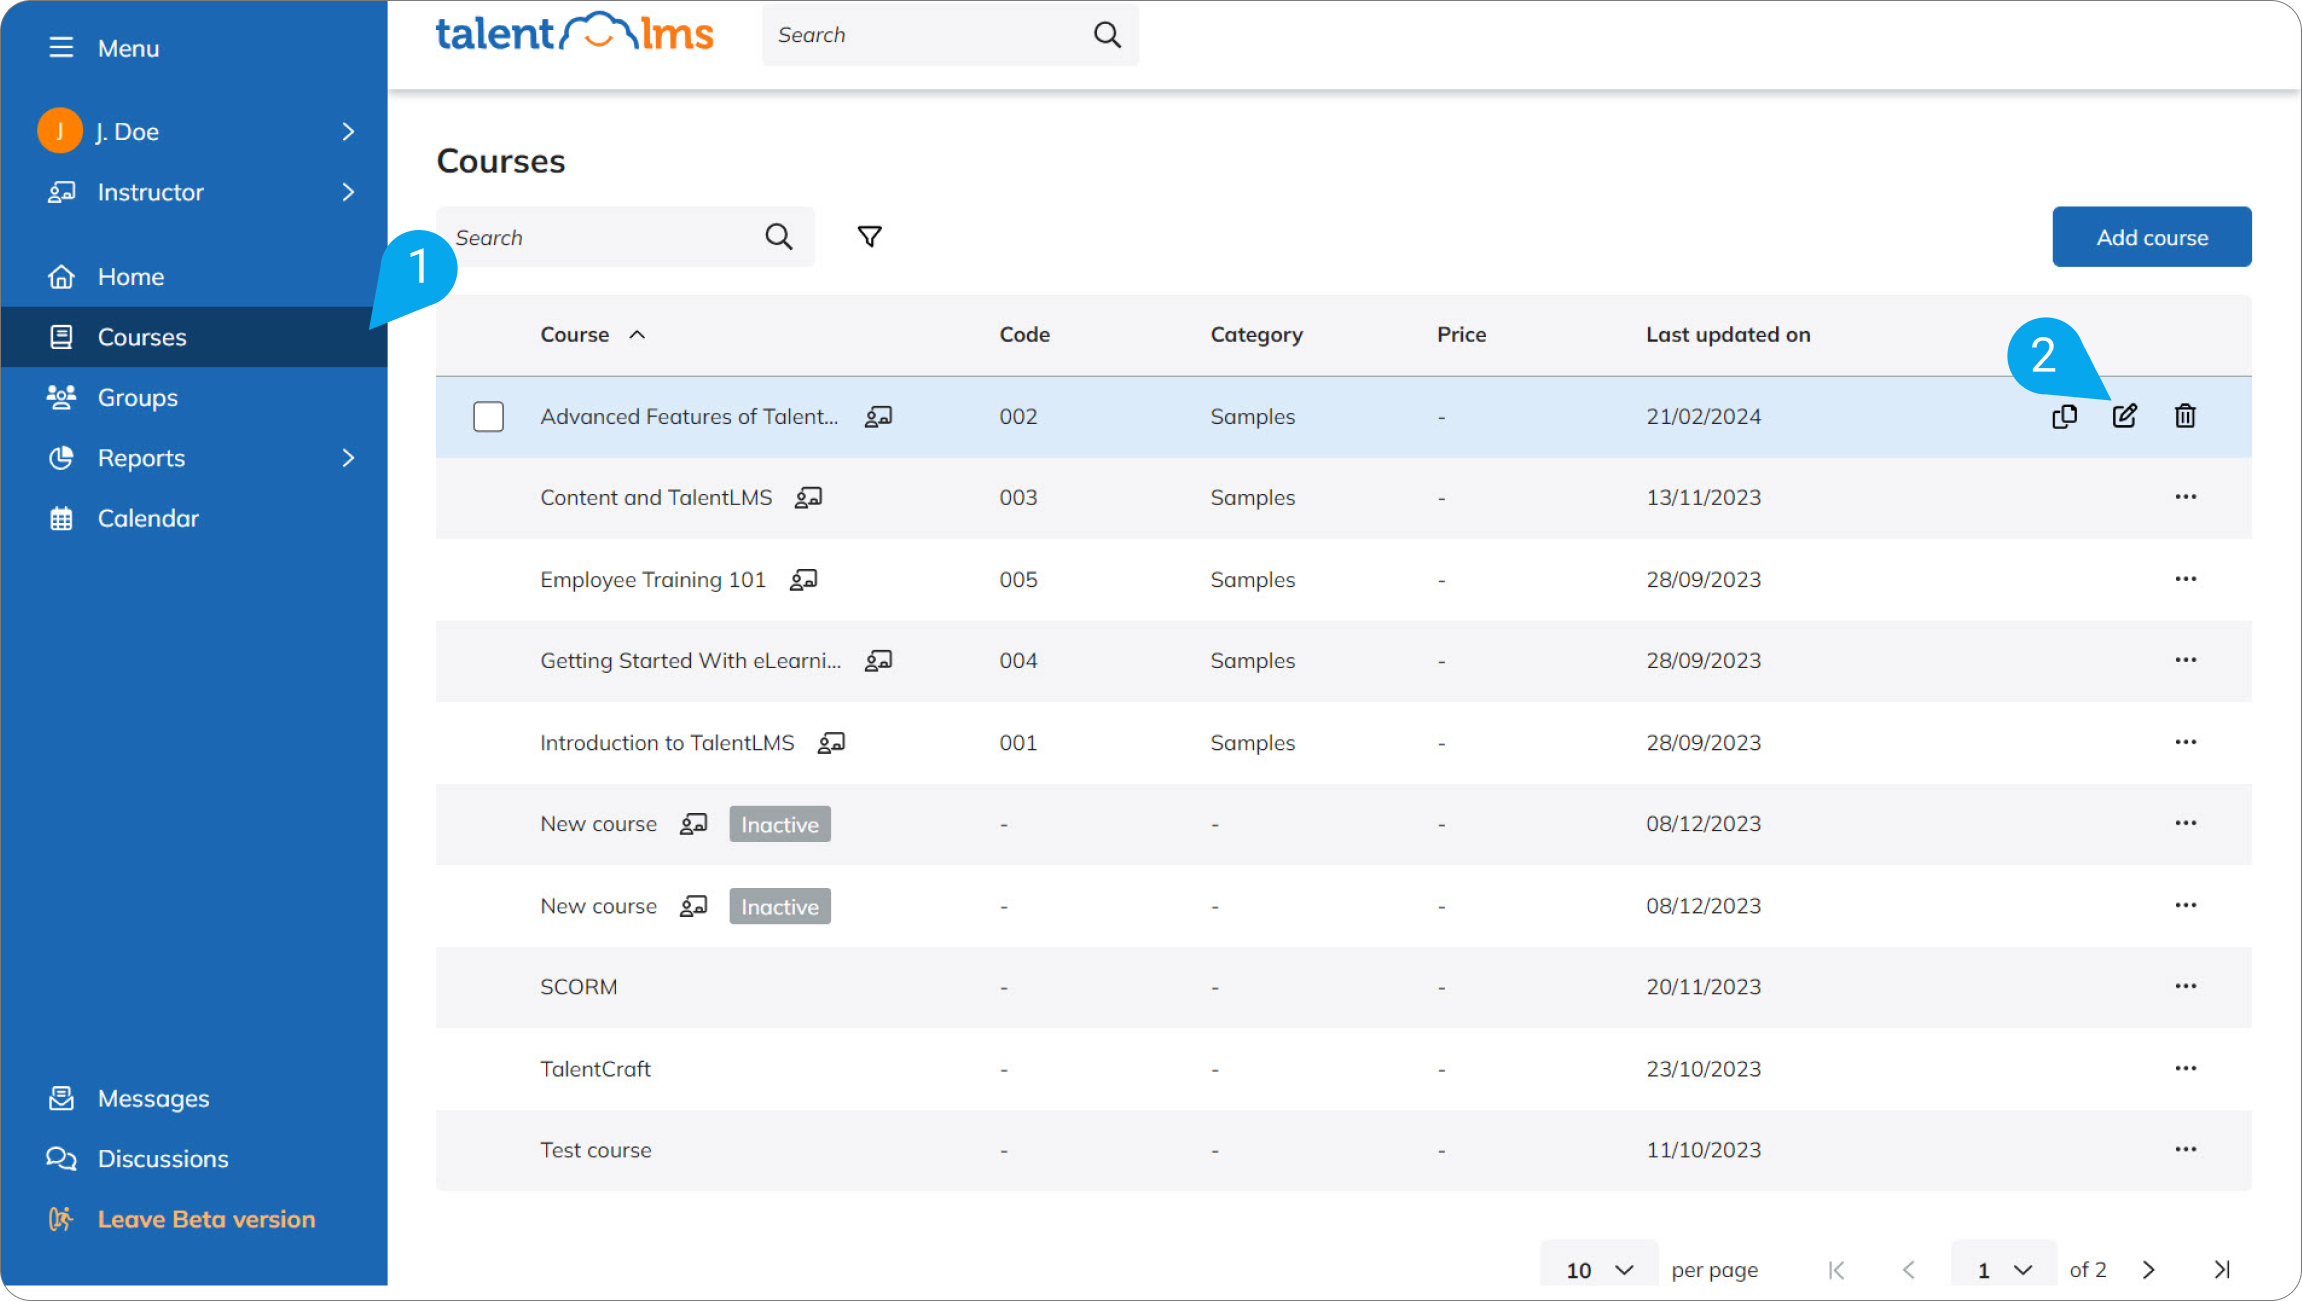Click the delete trash icon on Advanced Features row
2302x1301 pixels.
[2185, 416]
